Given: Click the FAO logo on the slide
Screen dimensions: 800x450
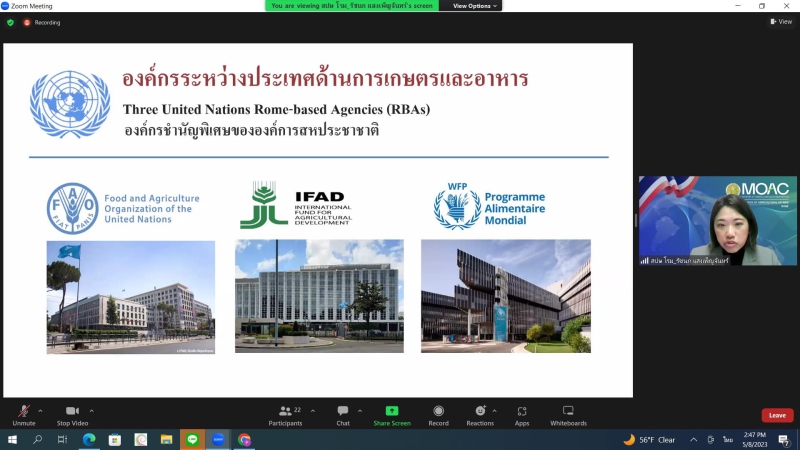Looking at the screenshot, I should (x=123, y=208).
